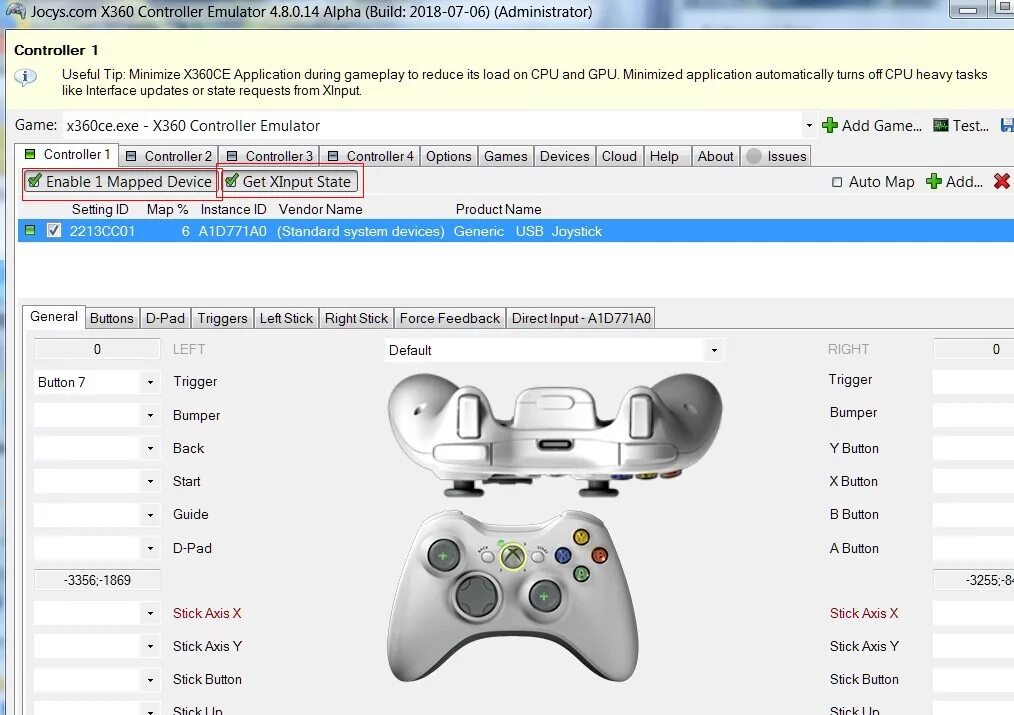Click the Setting ID column header
The height and width of the screenshot is (715, 1014).
click(x=100, y=209)
